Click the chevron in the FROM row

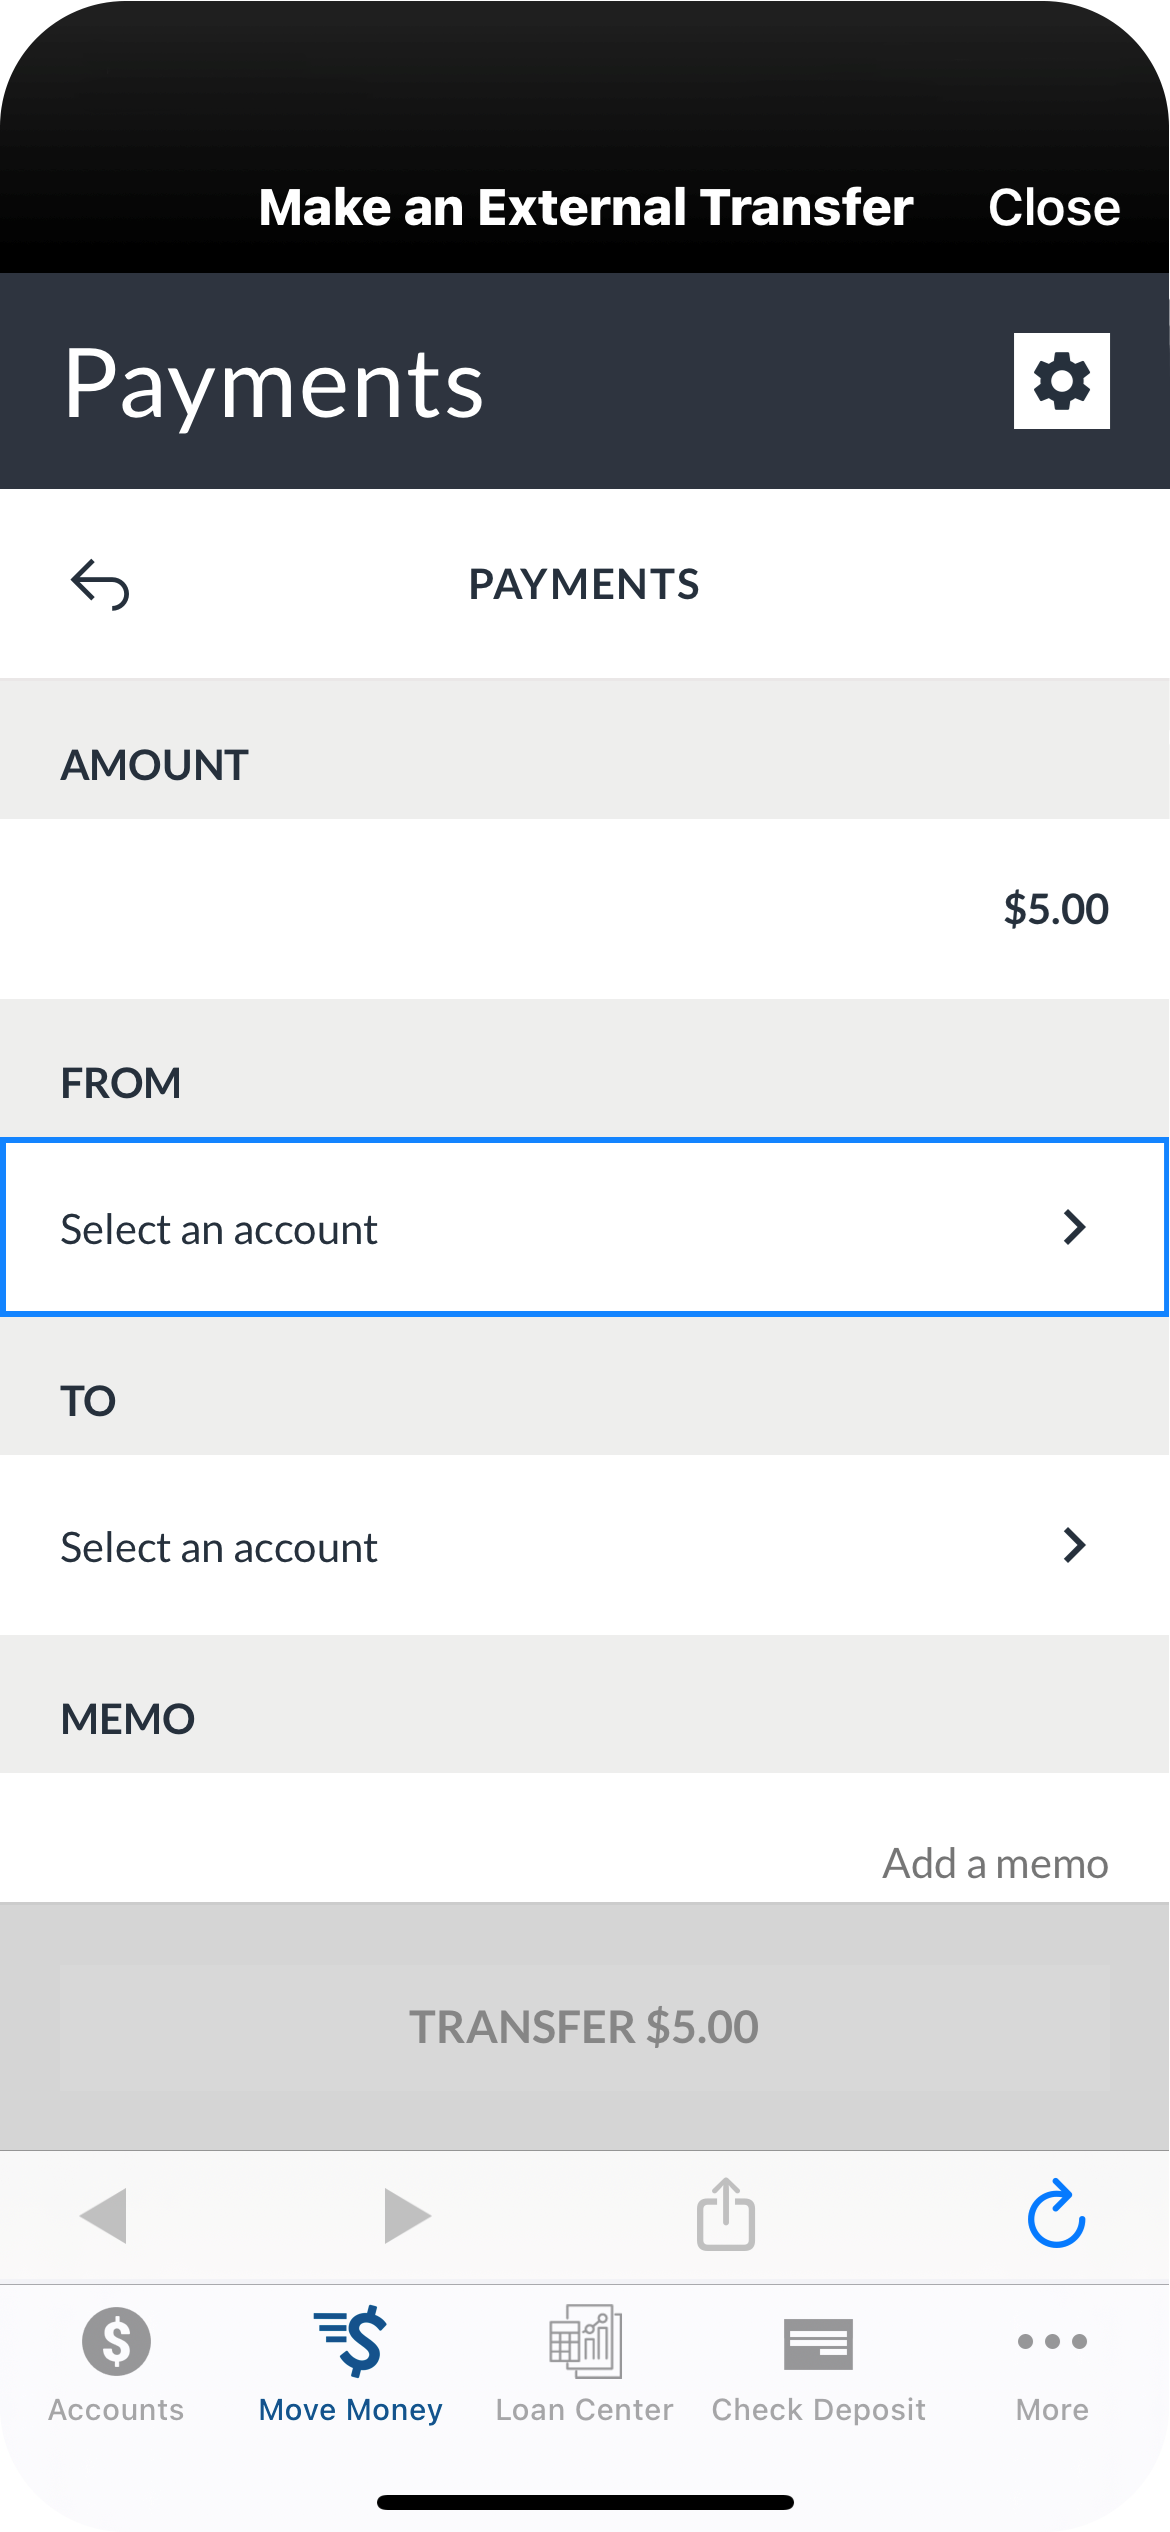click(1075, 1228)
